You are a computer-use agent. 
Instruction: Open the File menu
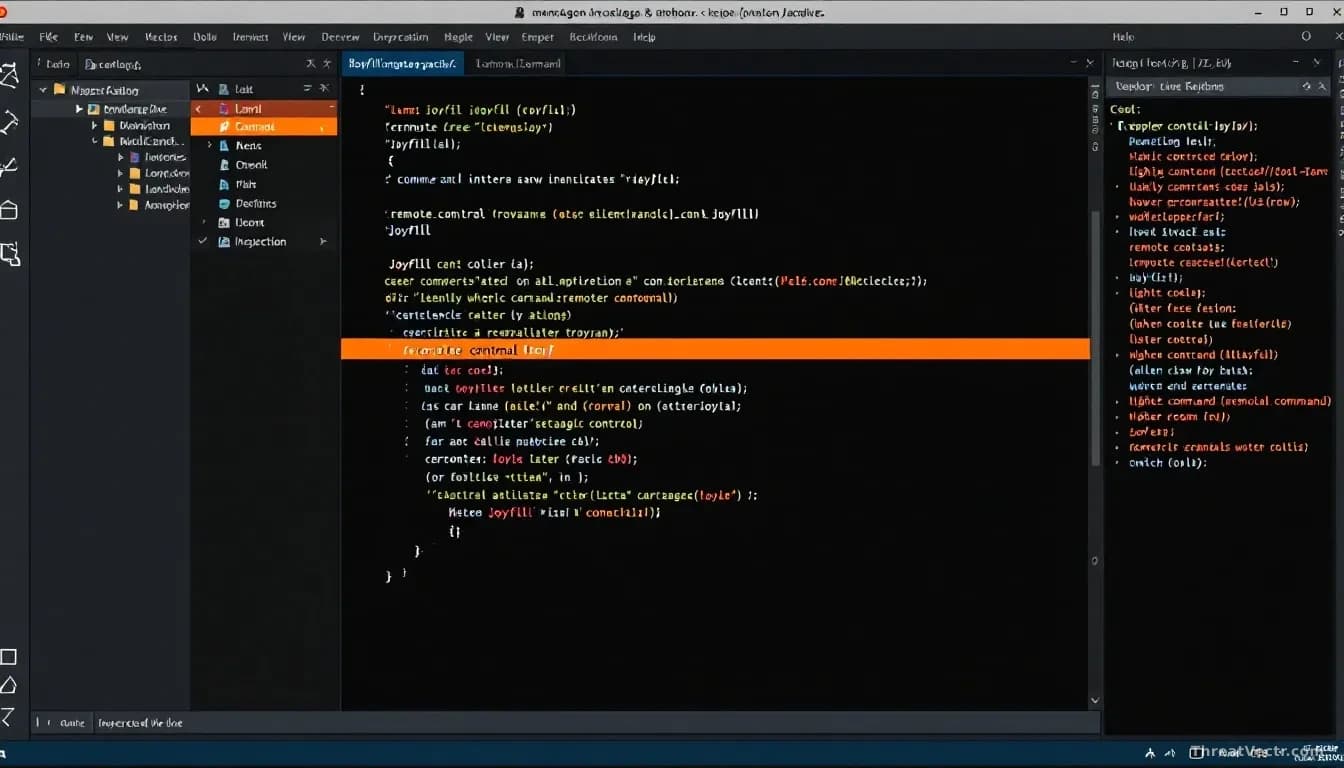pyautogui.click(x=48, y=37)
